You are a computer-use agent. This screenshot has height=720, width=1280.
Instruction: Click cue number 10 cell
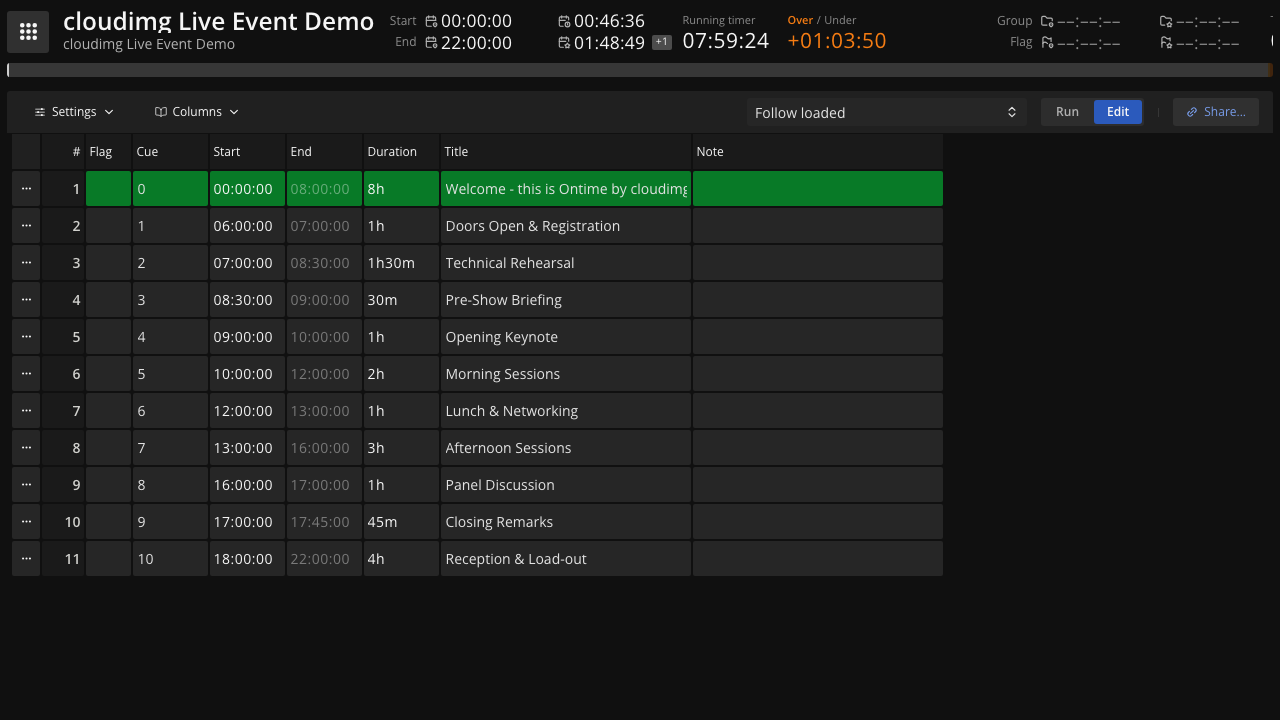coord(170,559)
